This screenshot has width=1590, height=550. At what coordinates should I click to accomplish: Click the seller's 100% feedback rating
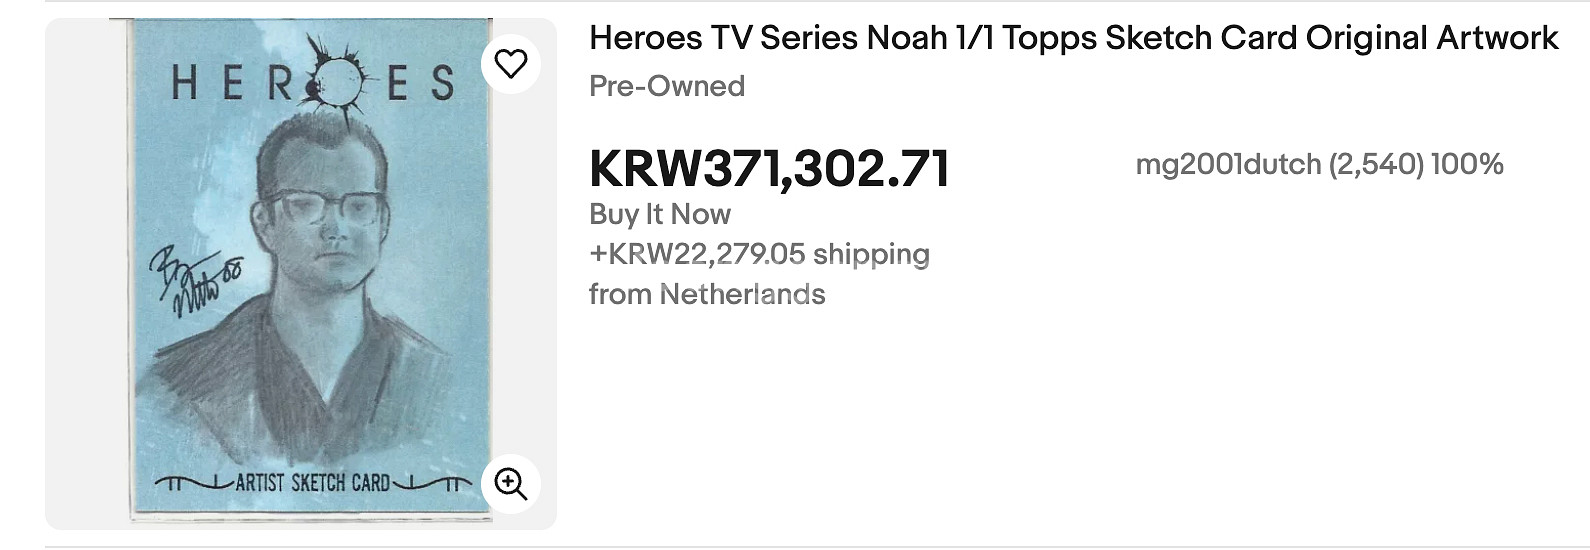[x=1467, y=164]
